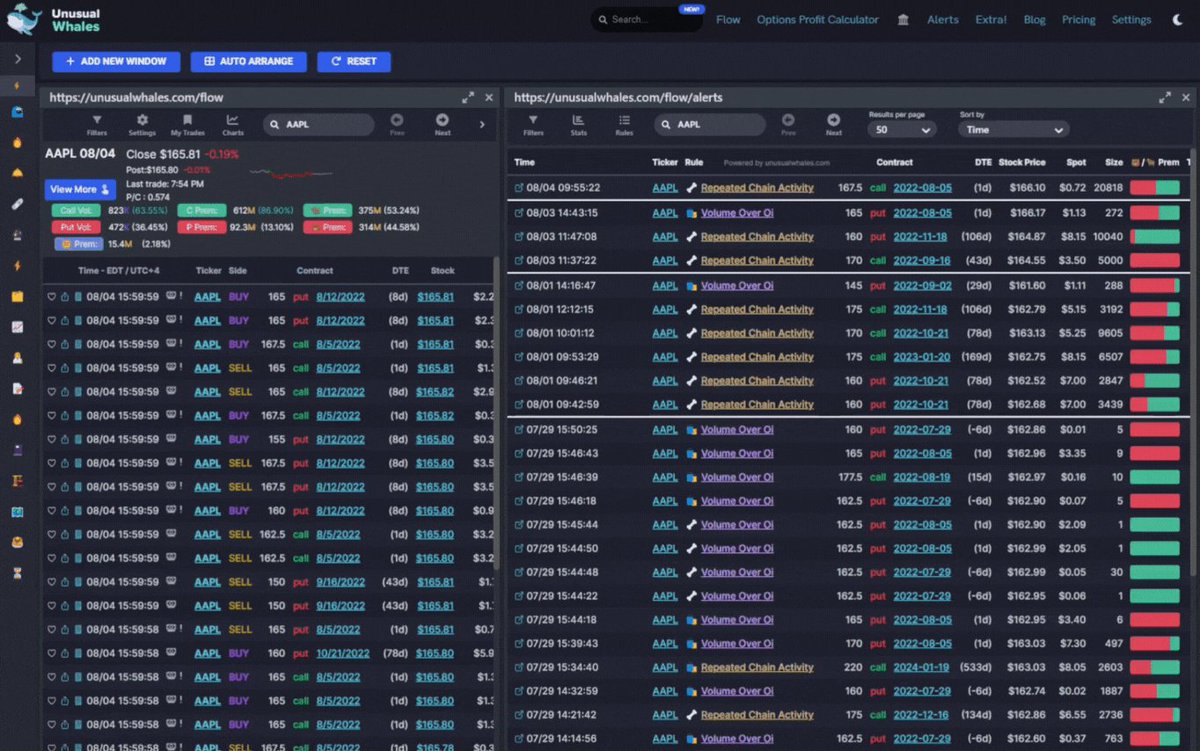Viewport: 1200px width, 751px height.
Task: Click Next arrow in the flow window
Action: coord(442,124)
